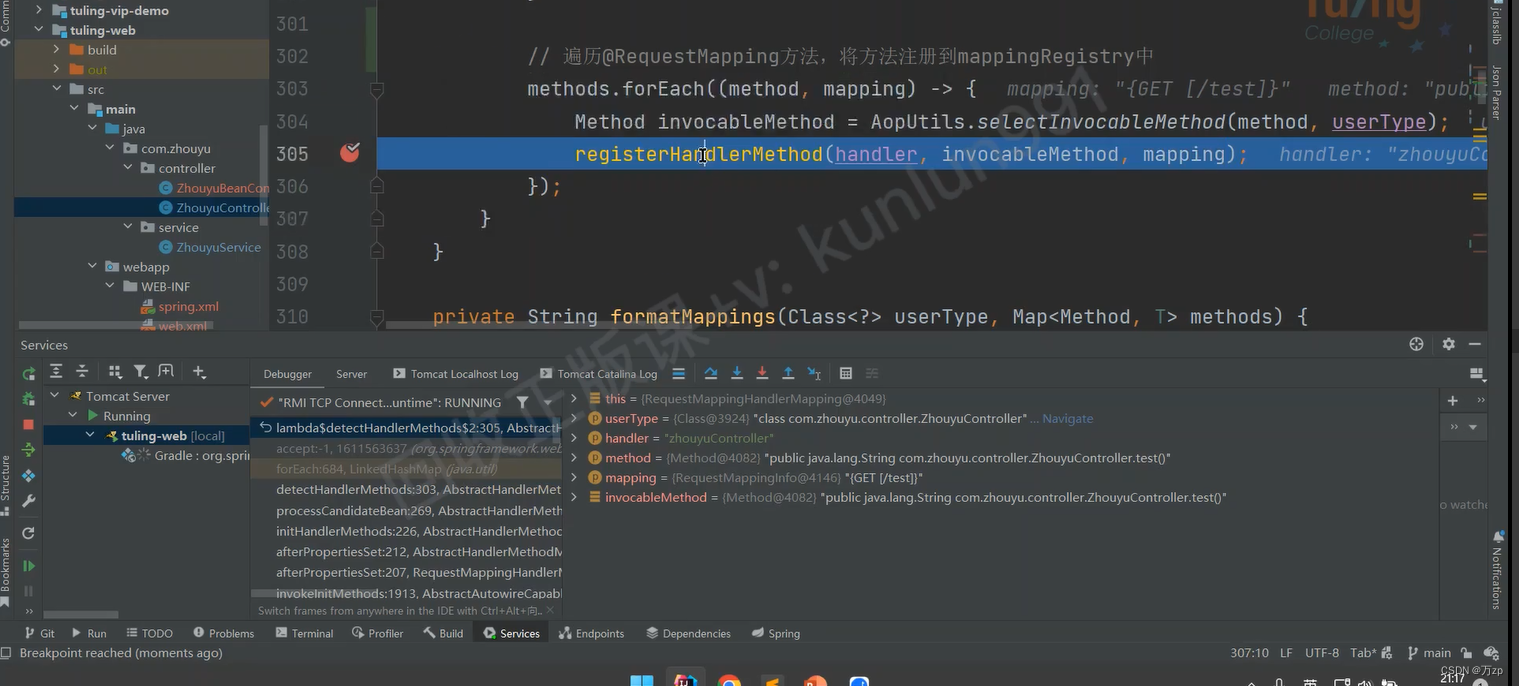The height and width of the screenshot is (686, 1519).
Task: Expand the handler variable
Action: click(x=574, y=438)
